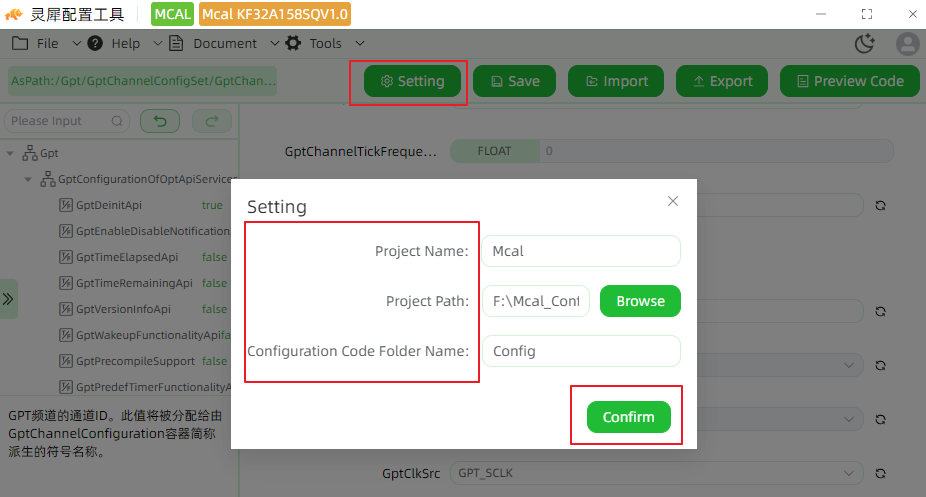The width and height of the screenshot is (926, 497).
Task: Collapse the Gpt tree root node
Action: click(10, 153)
